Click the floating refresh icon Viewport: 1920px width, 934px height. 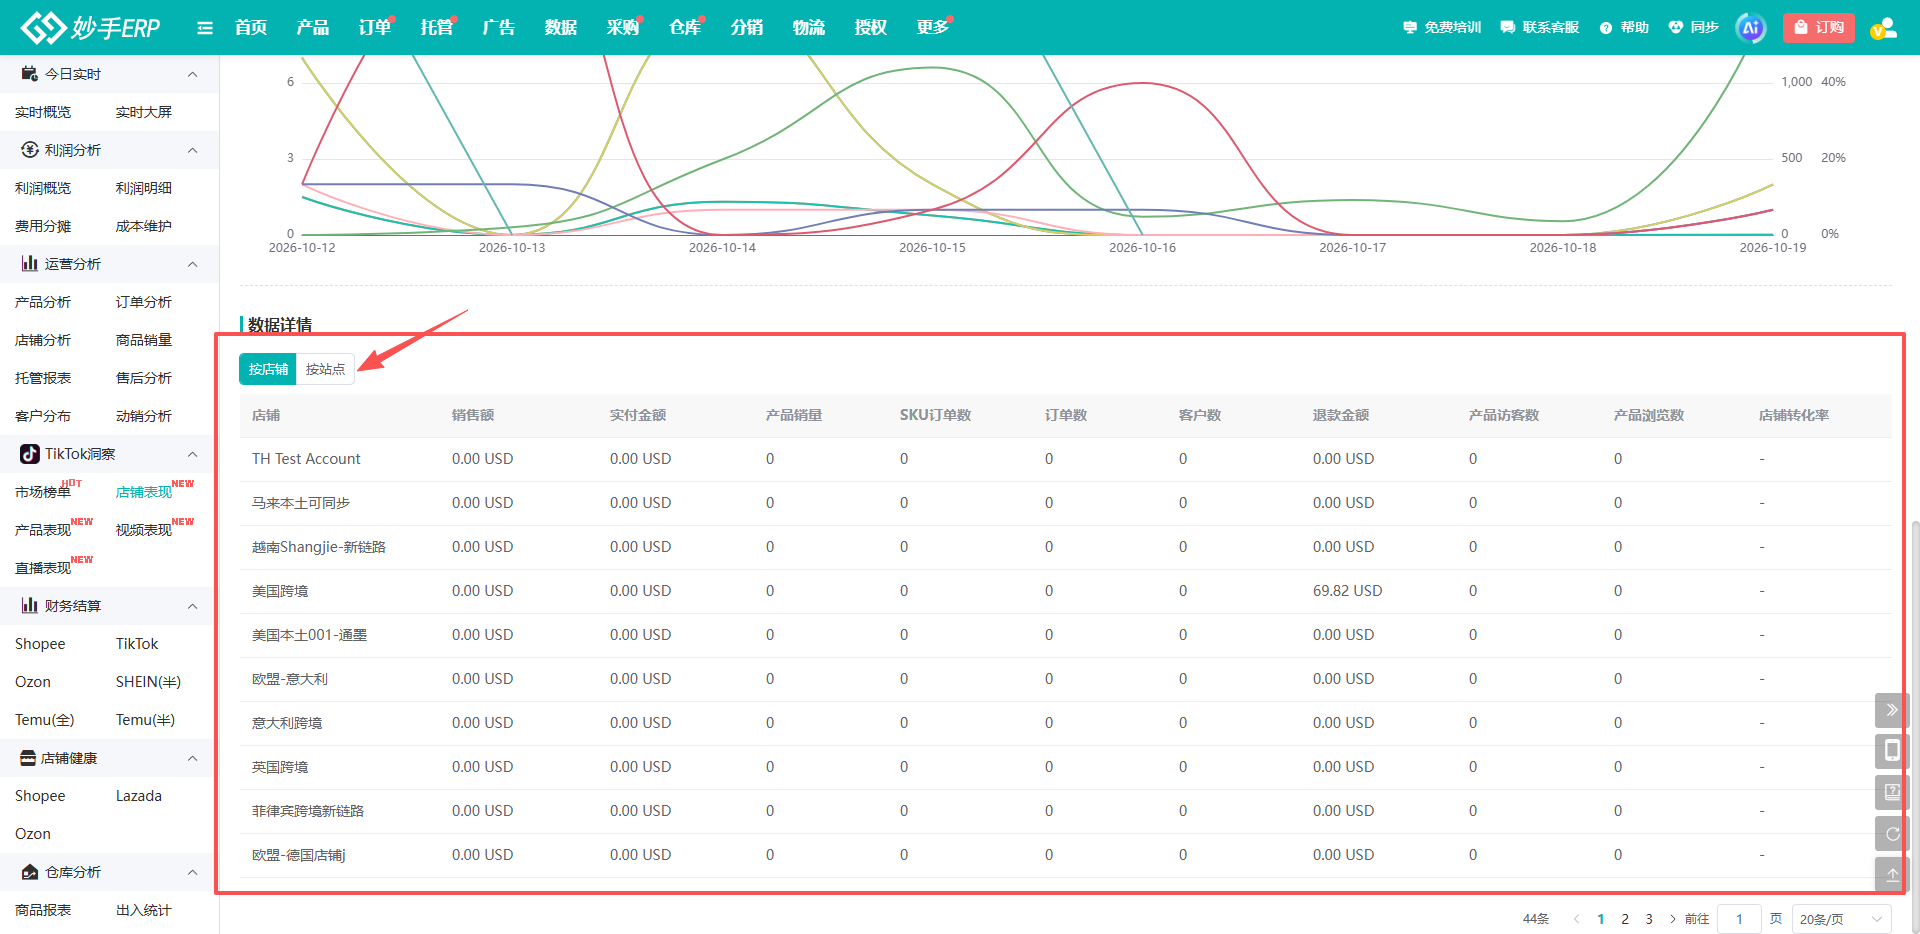click(x=1892, y=833)
